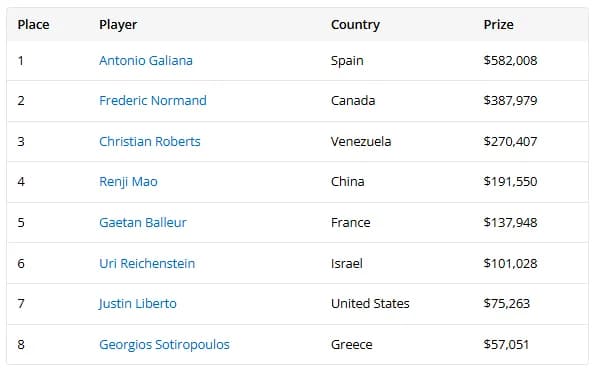Click the Place column header
This screenshot has width=595, height=373.
tap(33, 25)
